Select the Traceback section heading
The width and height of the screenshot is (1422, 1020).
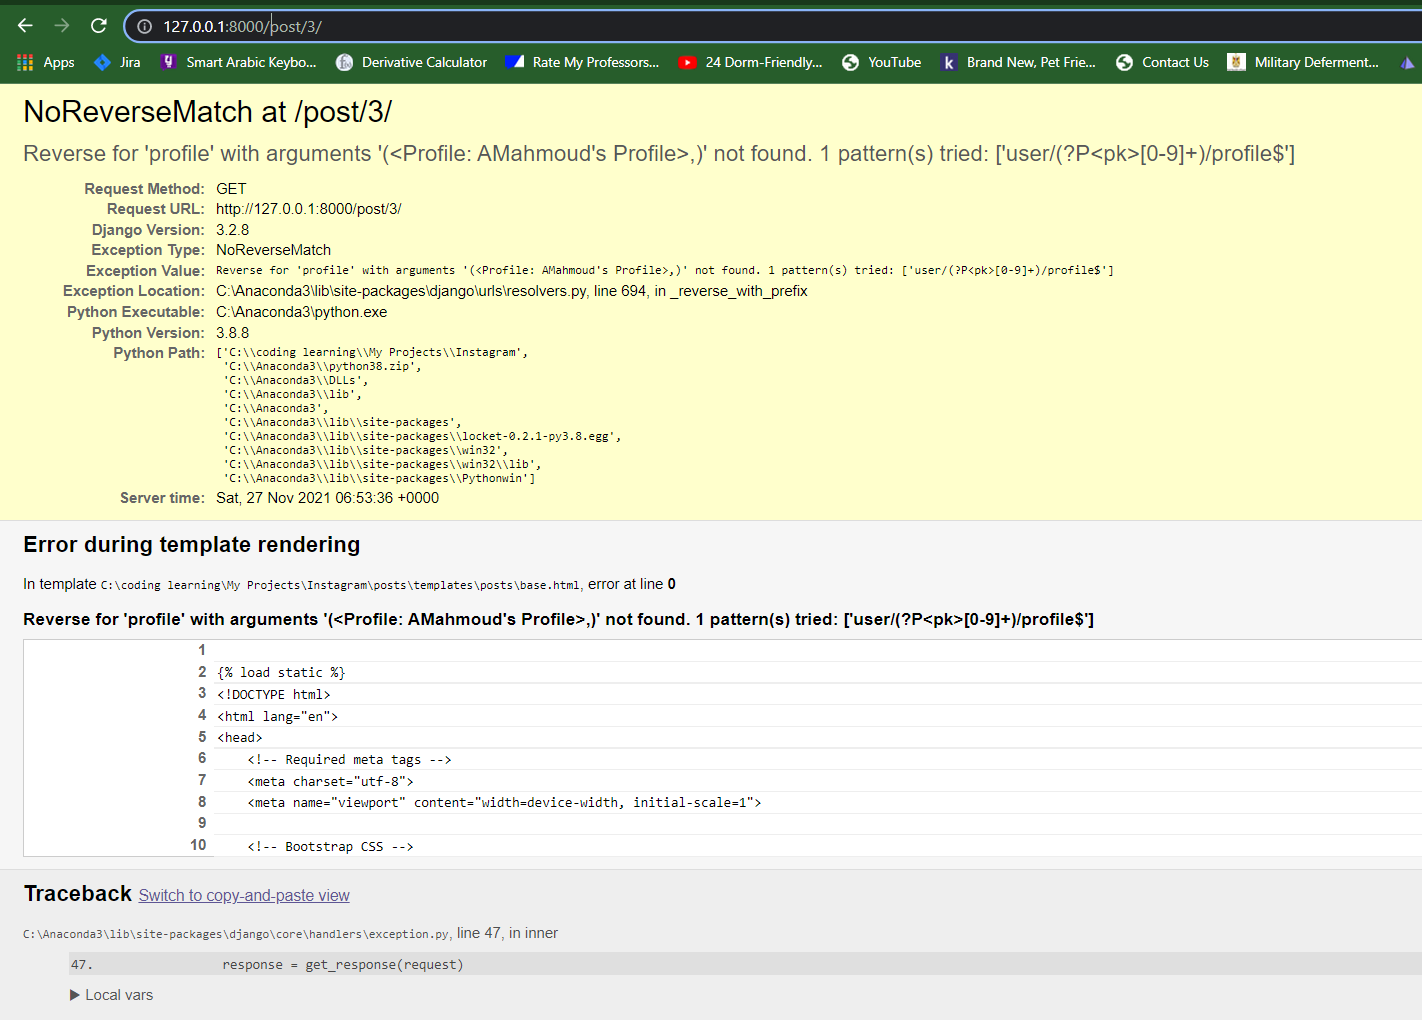point(78,894)
